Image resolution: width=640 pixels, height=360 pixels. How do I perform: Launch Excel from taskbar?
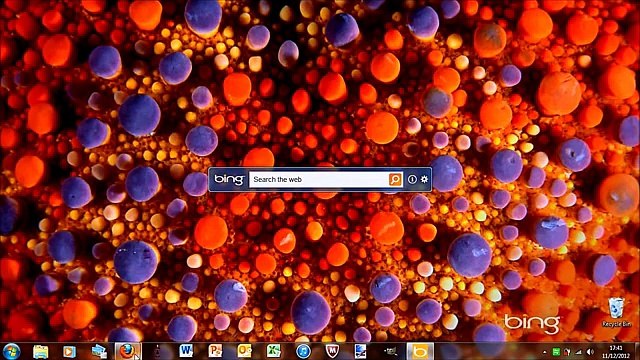[x=273, y=351]
